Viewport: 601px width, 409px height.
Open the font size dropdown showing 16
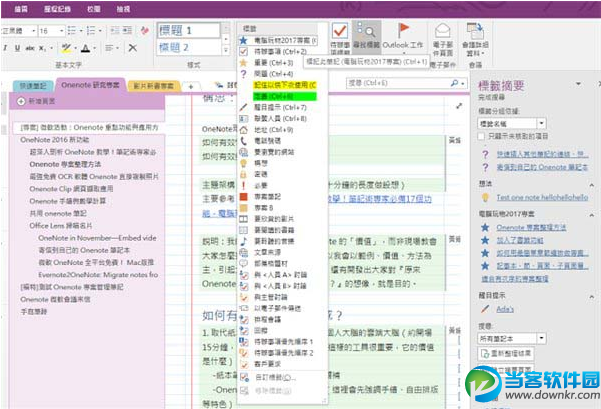tap(48, 31)
